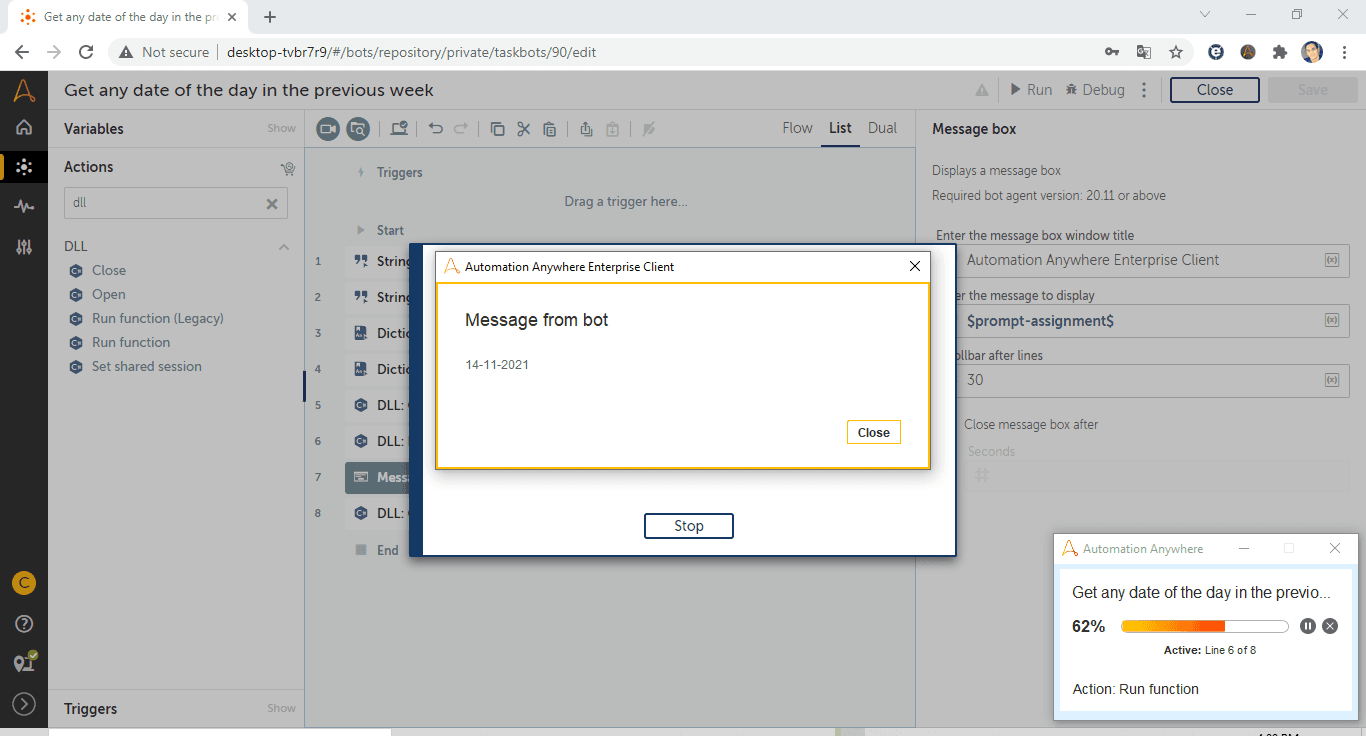Collapse the Start section arrow

361,230
